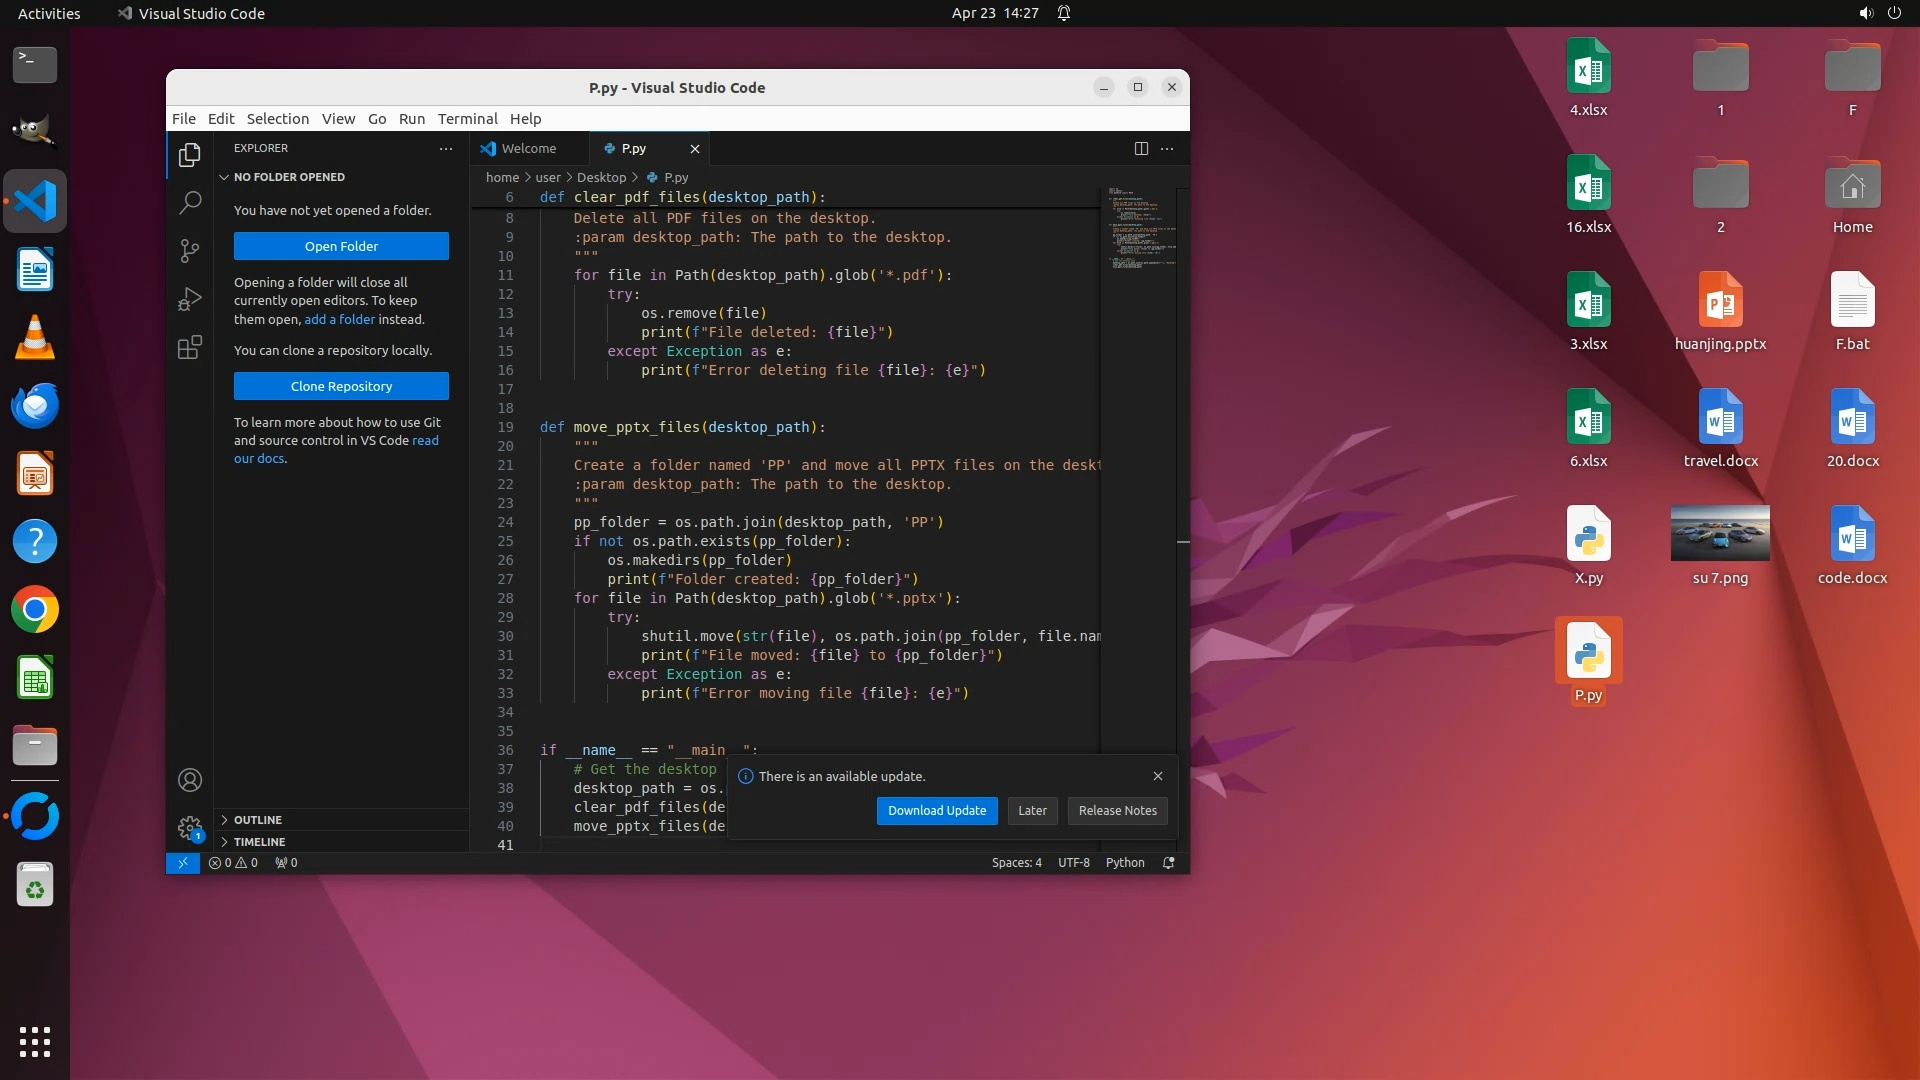The width and height of the screenshot is (1920, 1080).
Task: Click the code minimap overview
Action: pos(1140,230)
